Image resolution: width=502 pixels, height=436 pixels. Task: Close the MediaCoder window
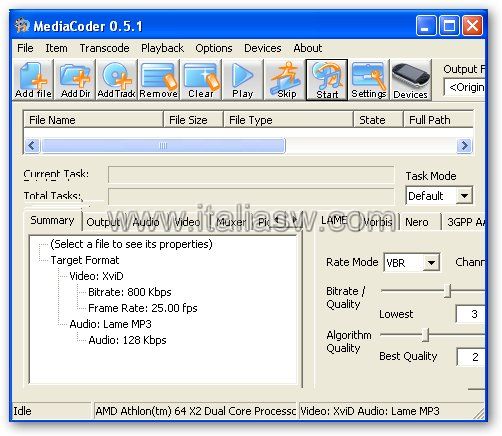pos(472,25)
